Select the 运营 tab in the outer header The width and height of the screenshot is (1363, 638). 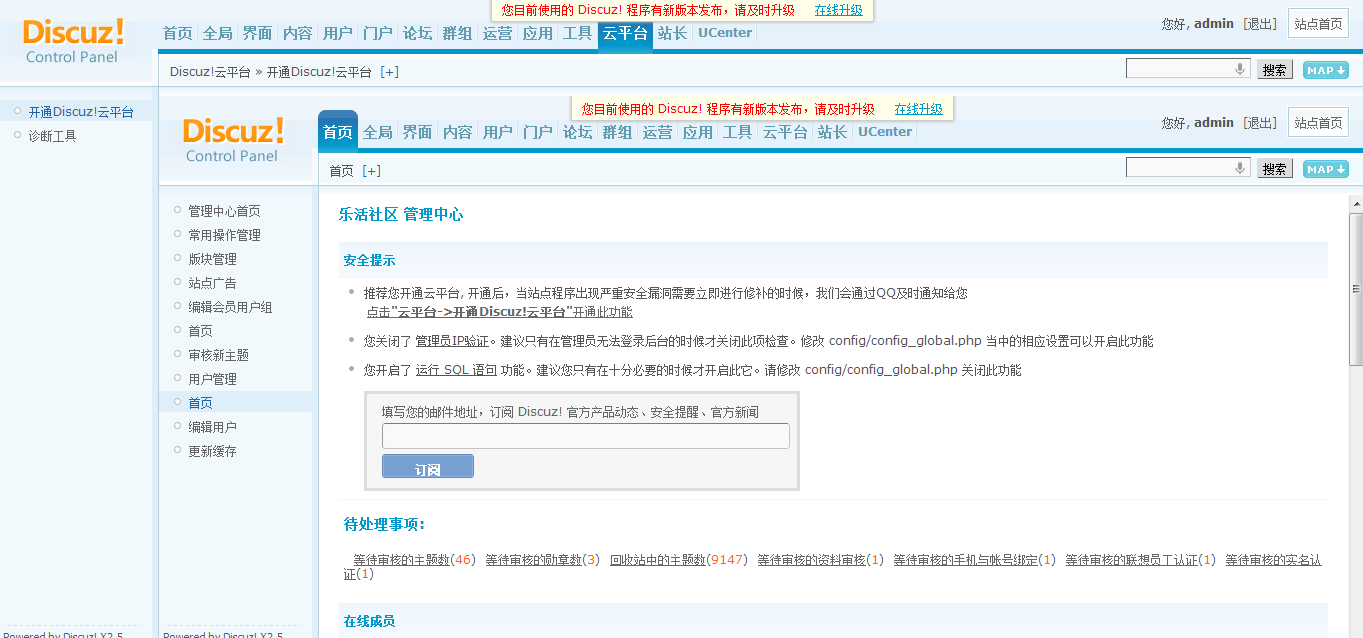(x=497, y=33)
